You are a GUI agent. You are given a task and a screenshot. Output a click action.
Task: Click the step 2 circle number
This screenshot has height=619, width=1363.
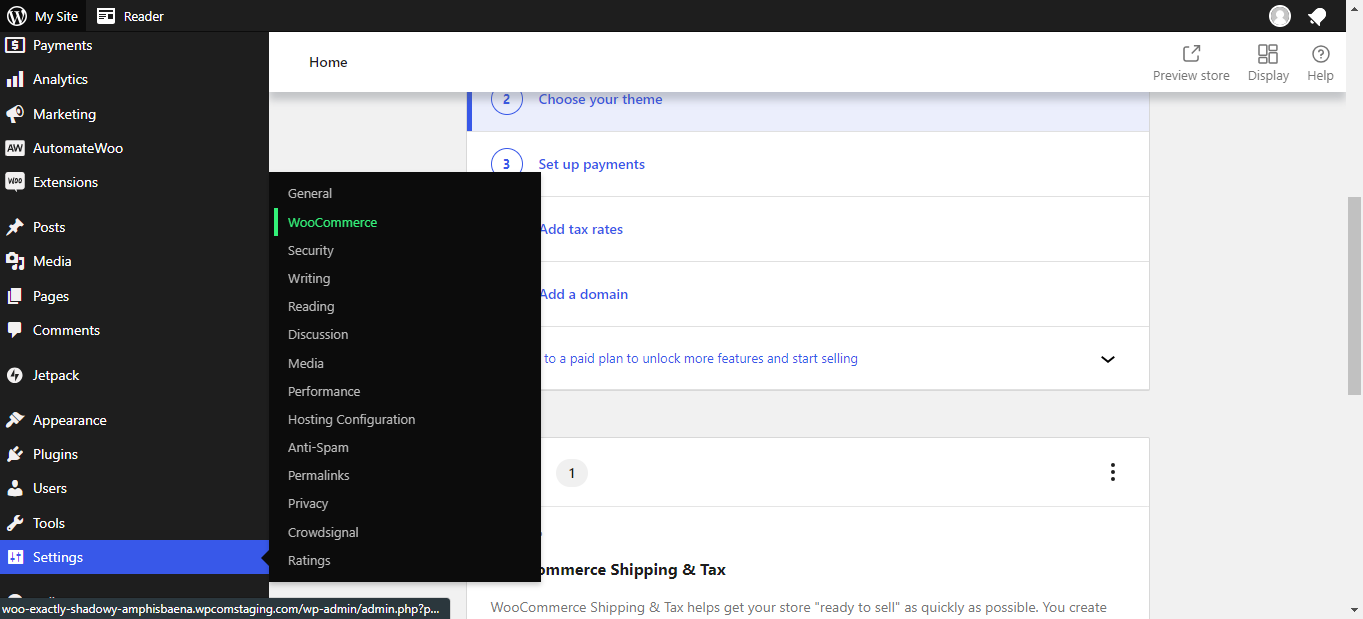coord(507,99)
